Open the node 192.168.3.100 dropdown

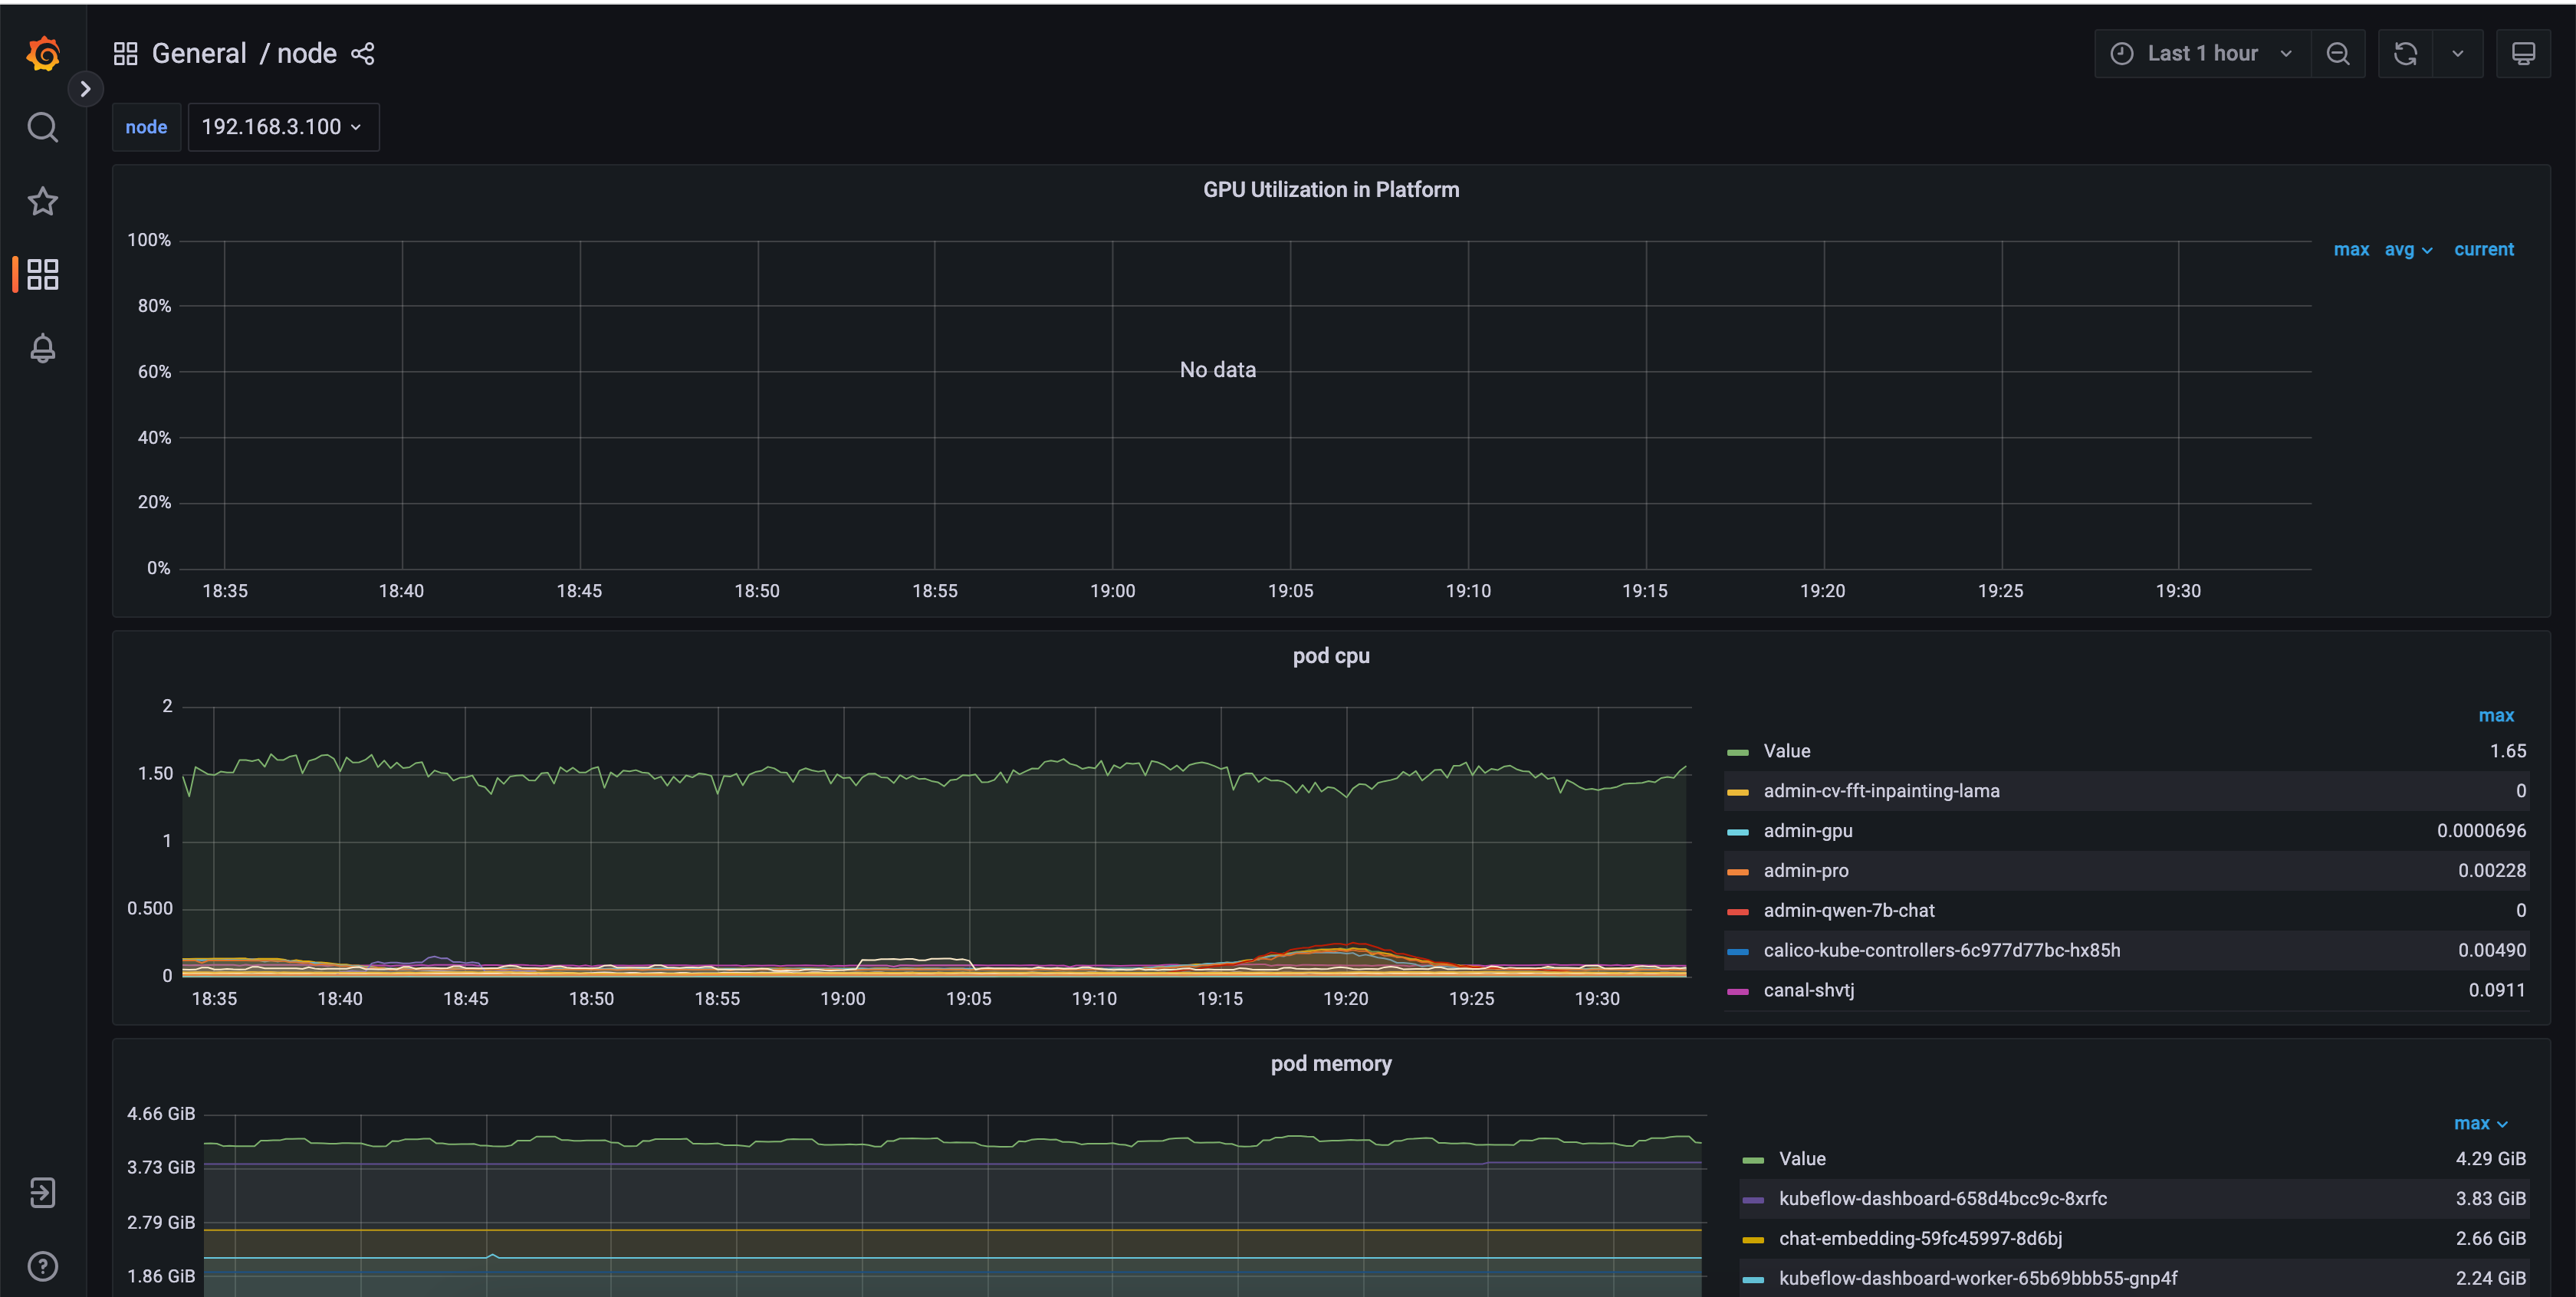[283, 127]
